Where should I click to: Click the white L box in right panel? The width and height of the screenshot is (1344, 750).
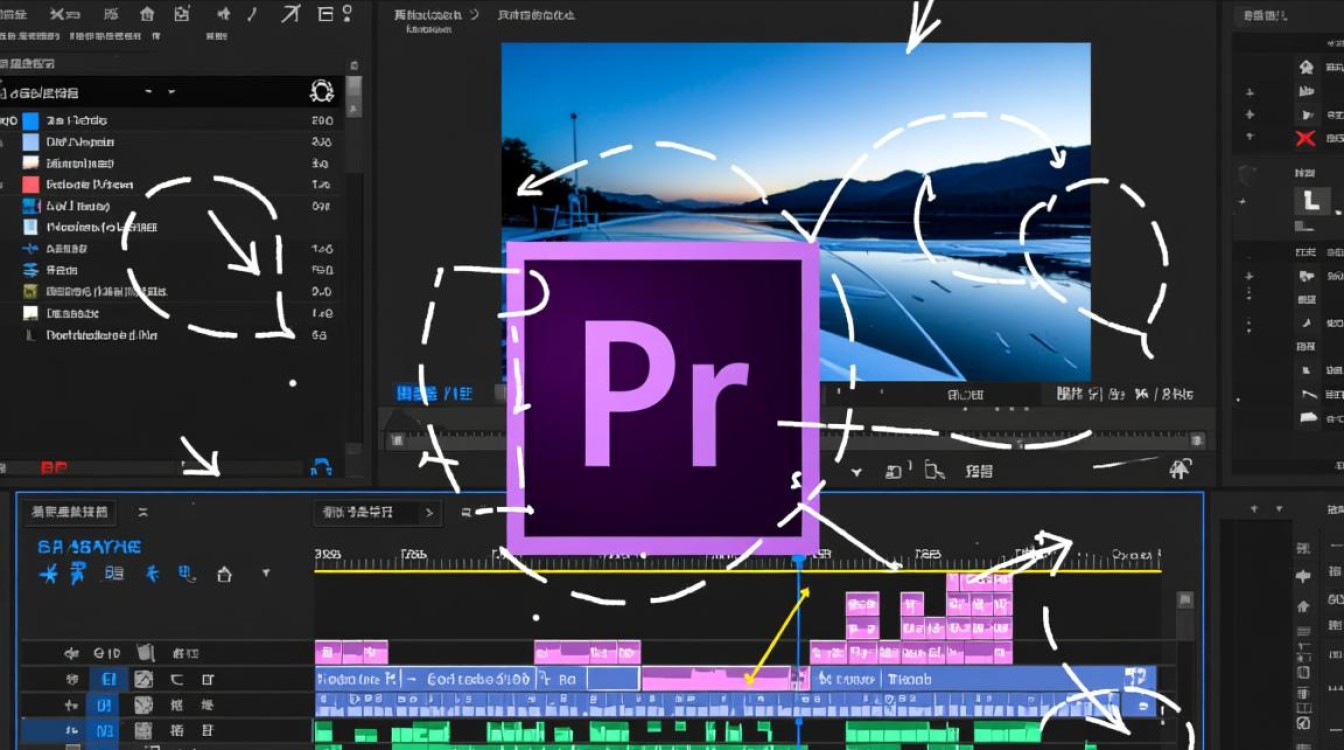pyautogui.click(x=1311, y=200)
